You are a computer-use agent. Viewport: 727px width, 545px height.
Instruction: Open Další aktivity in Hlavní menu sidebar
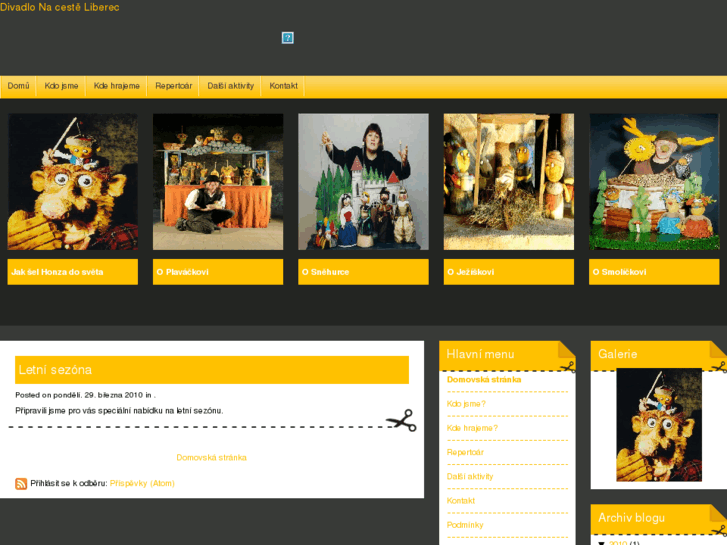click(470, 476)
